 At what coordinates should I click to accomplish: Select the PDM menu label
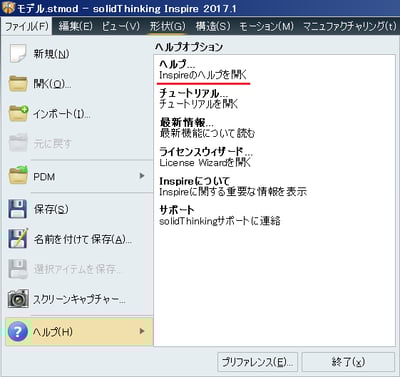(44, 177)
